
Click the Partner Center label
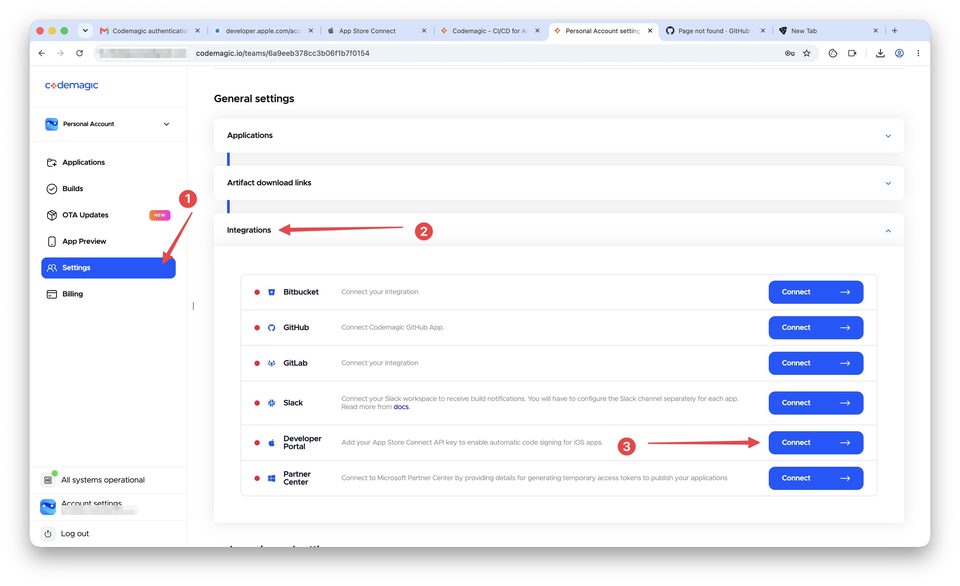(296, 478)
